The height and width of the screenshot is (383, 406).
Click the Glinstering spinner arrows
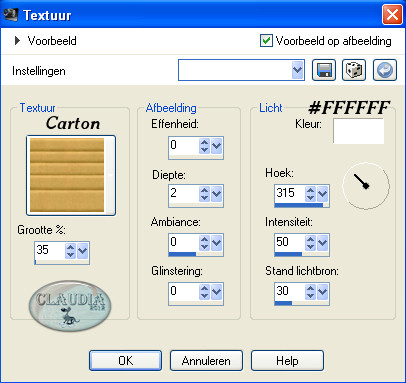coord(204,292)
